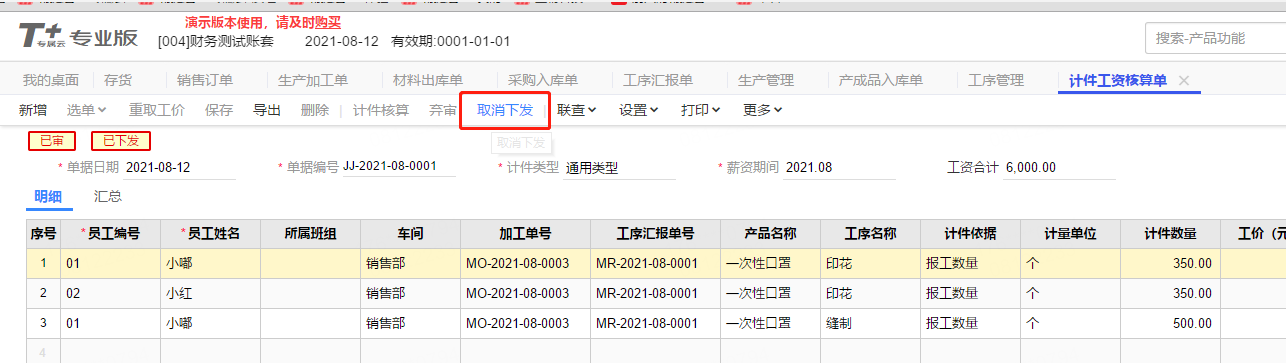Switch to 材料出库单 tab
Viewport: 1286px width, 363px height.
pos(428,80)
